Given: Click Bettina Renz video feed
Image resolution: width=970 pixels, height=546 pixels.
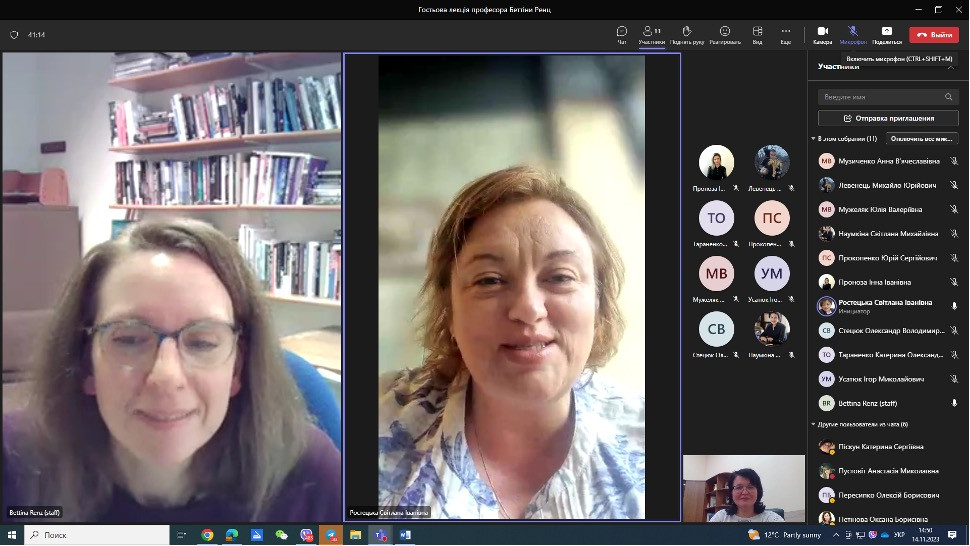Looking at the screenshot, I should [x=171, y=287].
